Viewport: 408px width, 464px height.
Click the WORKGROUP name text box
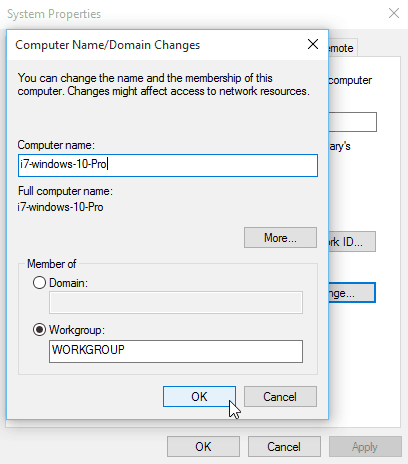[176, 351]
